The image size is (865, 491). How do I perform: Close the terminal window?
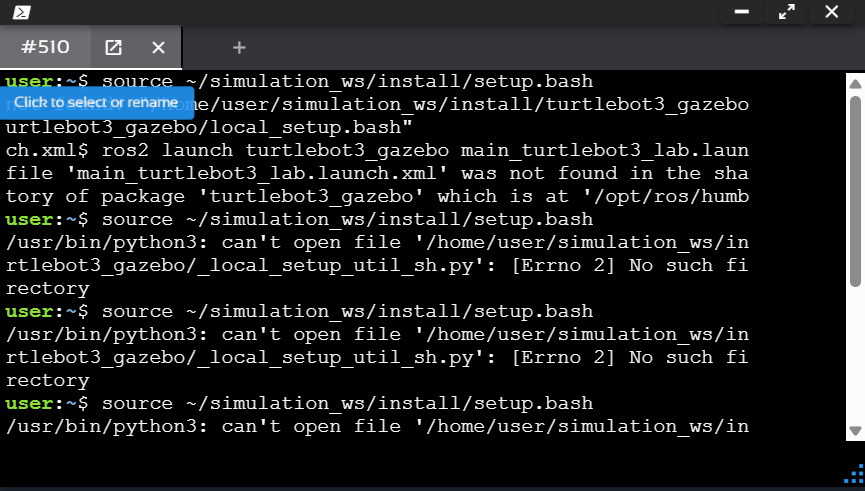pos(831,12)
